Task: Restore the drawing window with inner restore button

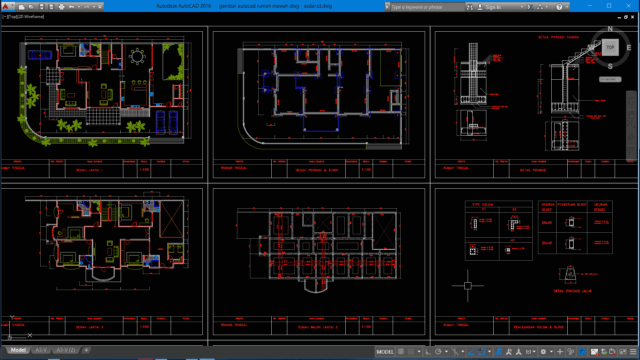Action: click(x=626, y=17)
